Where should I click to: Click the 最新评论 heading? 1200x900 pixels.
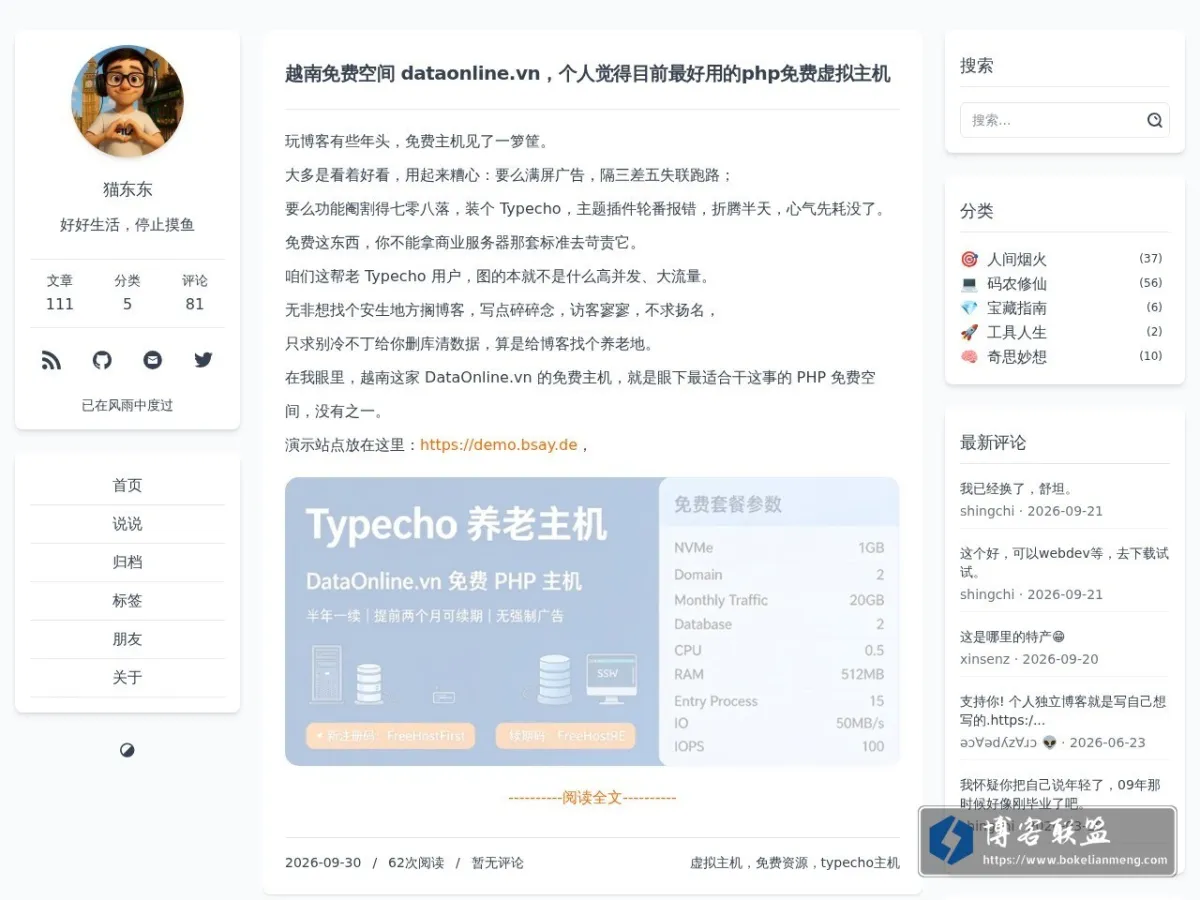(x=993, y=442)
